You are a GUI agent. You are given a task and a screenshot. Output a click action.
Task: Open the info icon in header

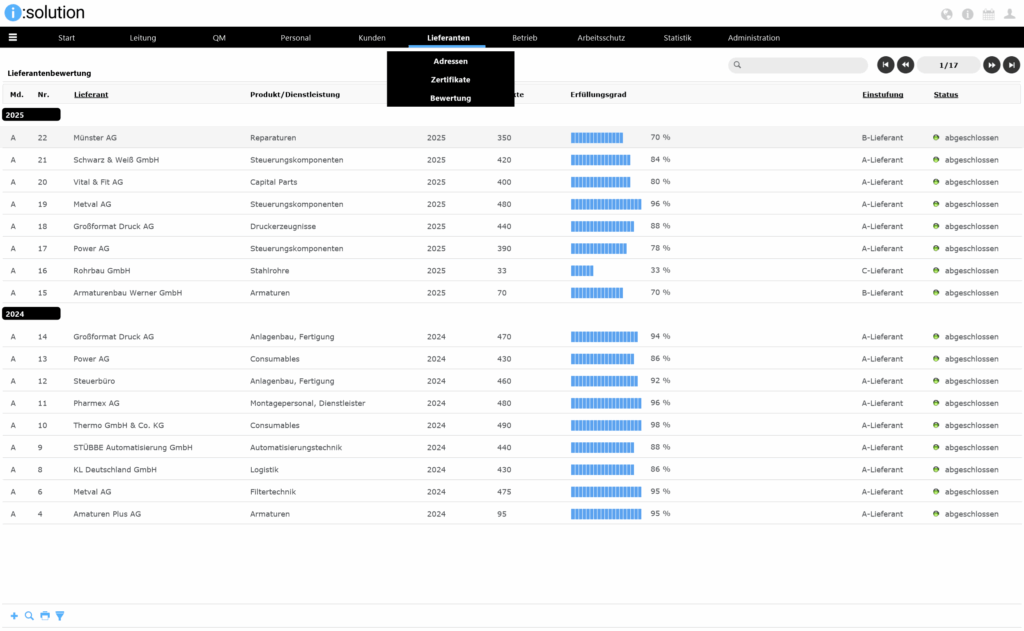[967, 14]
